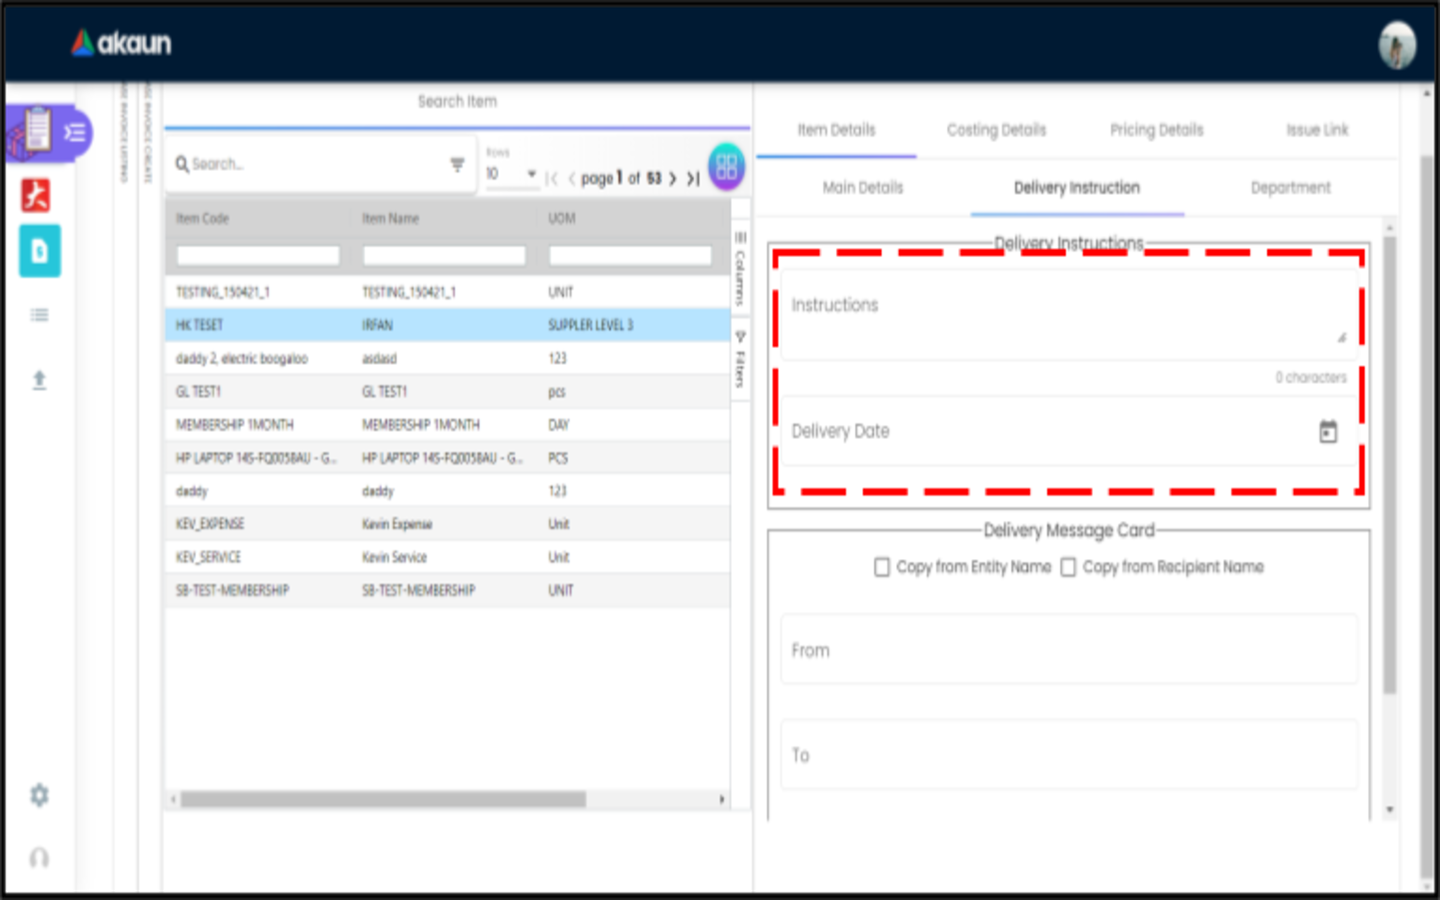1440x900 pixels.
Task: Select the GL TEST1 item row
Action: (x=447, y=391)
